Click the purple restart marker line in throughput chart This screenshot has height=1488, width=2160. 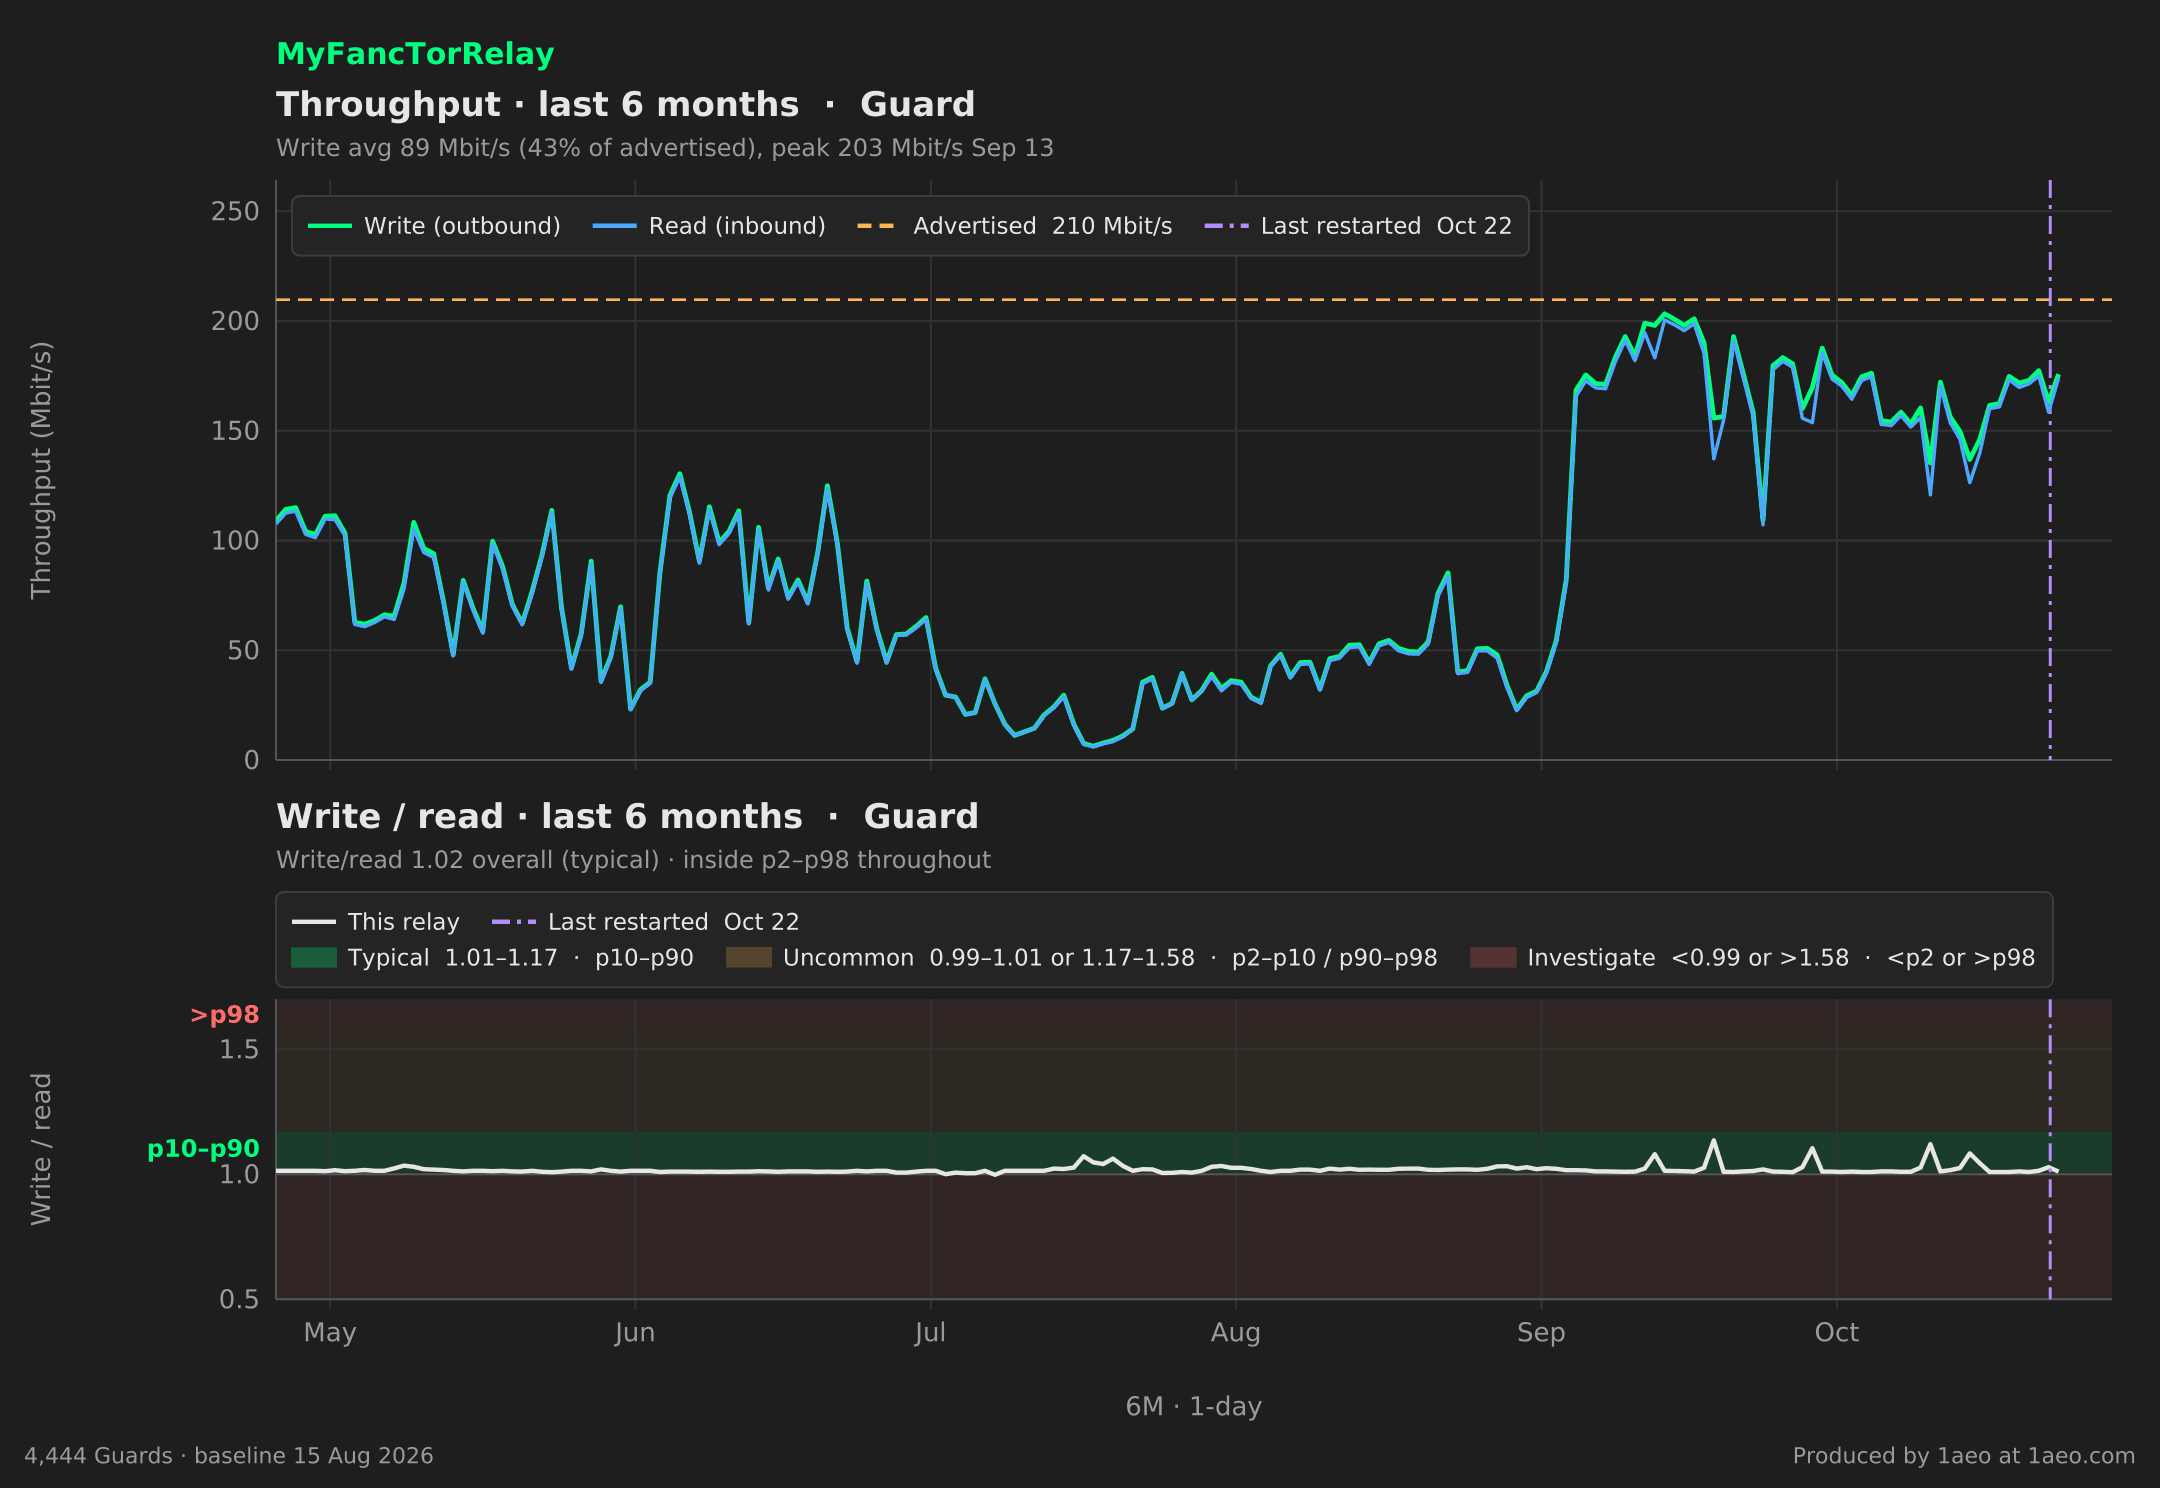pyautogui.click(x=2050, y=470)
